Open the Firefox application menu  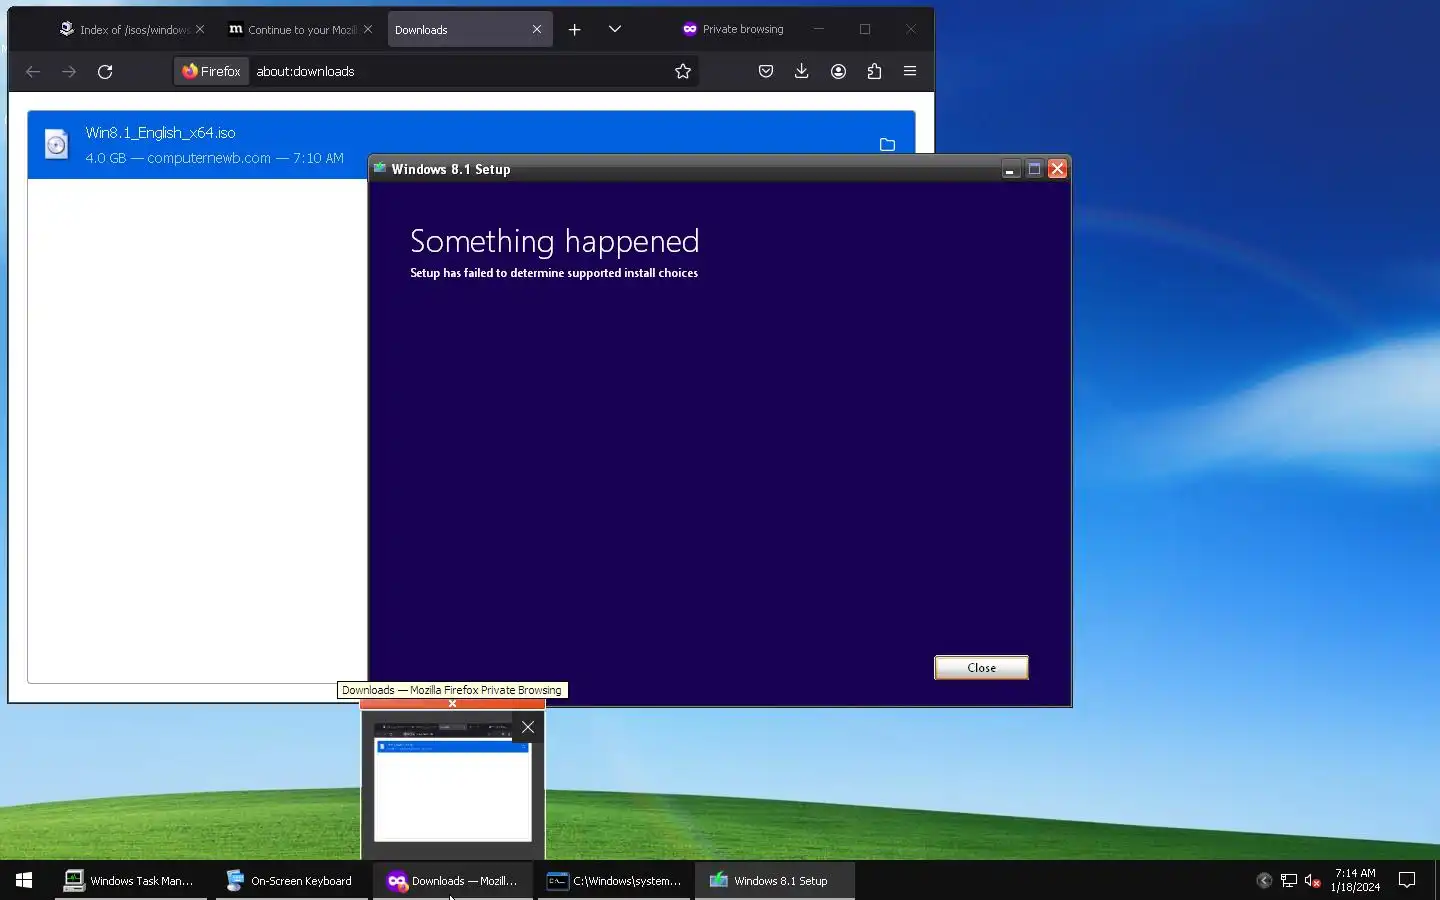tap(910, 71)
